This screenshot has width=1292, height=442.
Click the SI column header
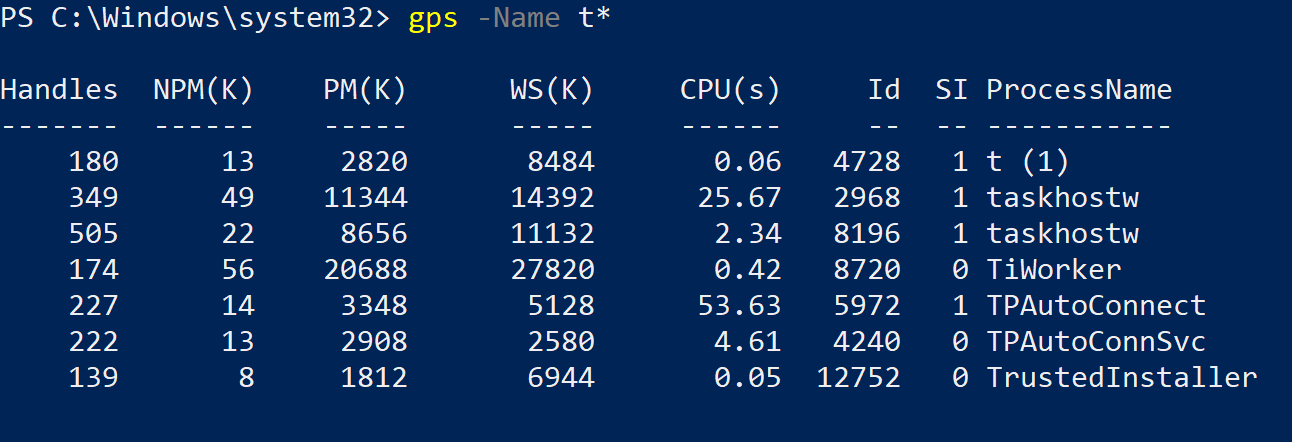click(x=952, y=90)
